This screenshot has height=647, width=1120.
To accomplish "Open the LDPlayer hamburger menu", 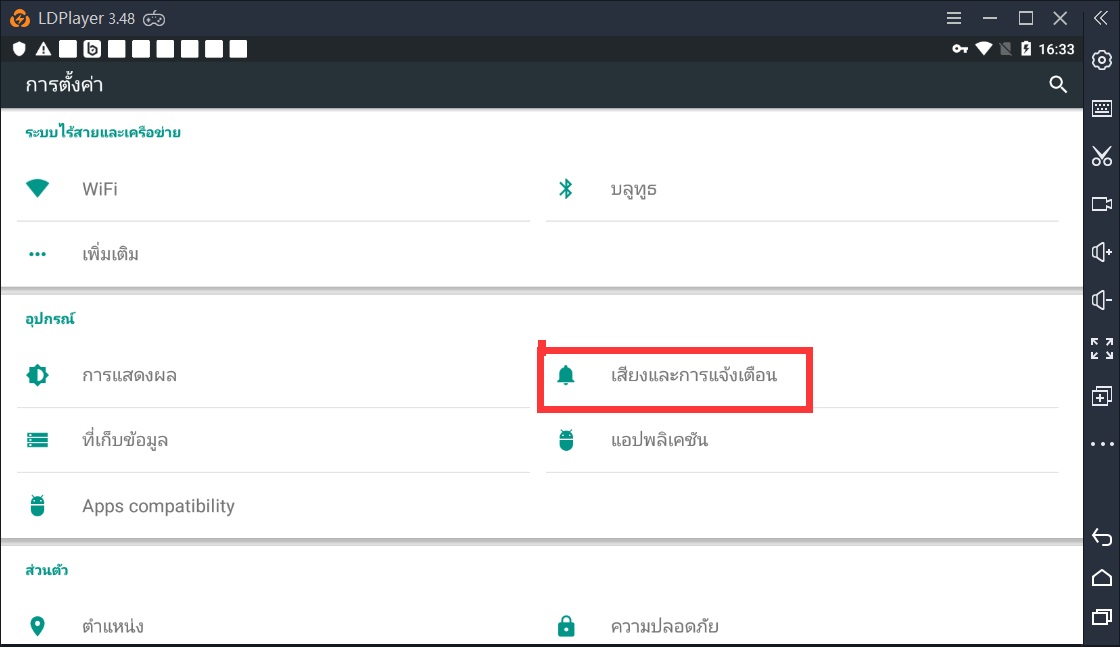I will [954, 18].
